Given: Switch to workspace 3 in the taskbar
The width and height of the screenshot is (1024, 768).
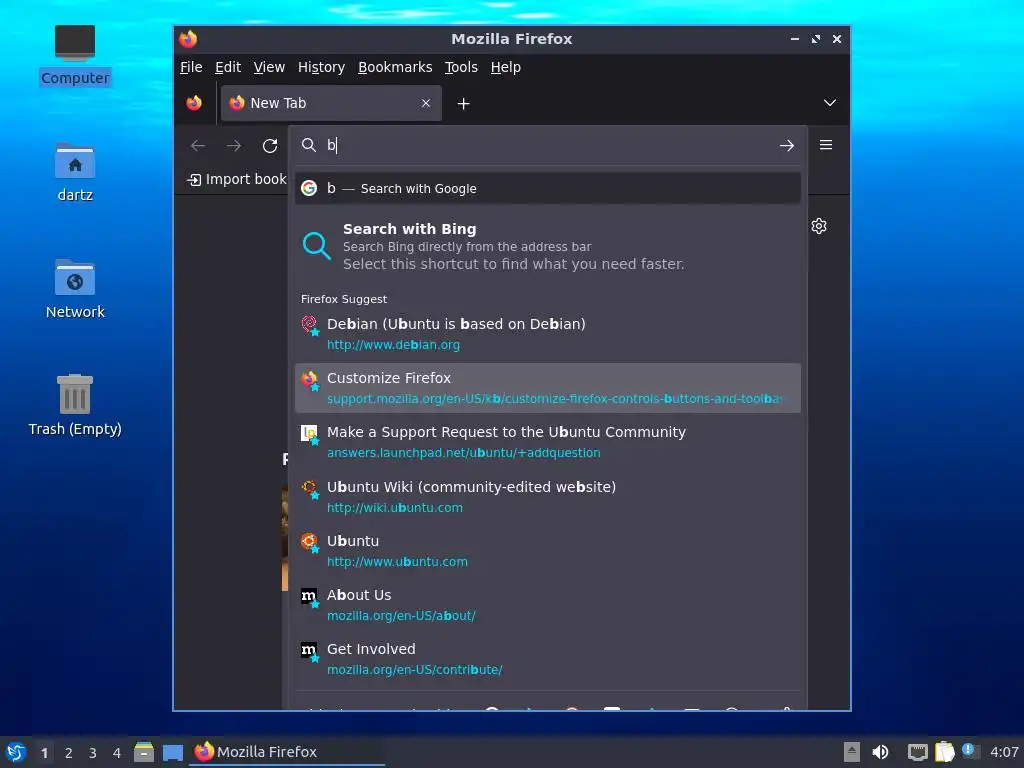Looking at the screenshot, I should tap(93, 752).
